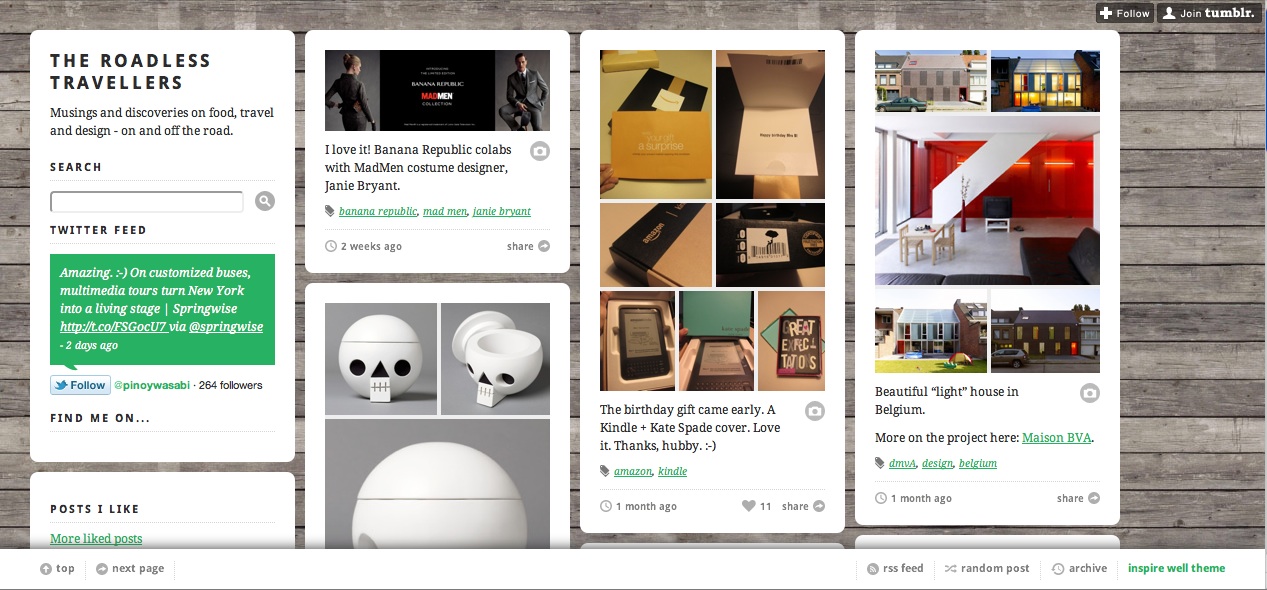Select the banana republic tag
This screenshot has height=590, width=1267.
(378, 212)
